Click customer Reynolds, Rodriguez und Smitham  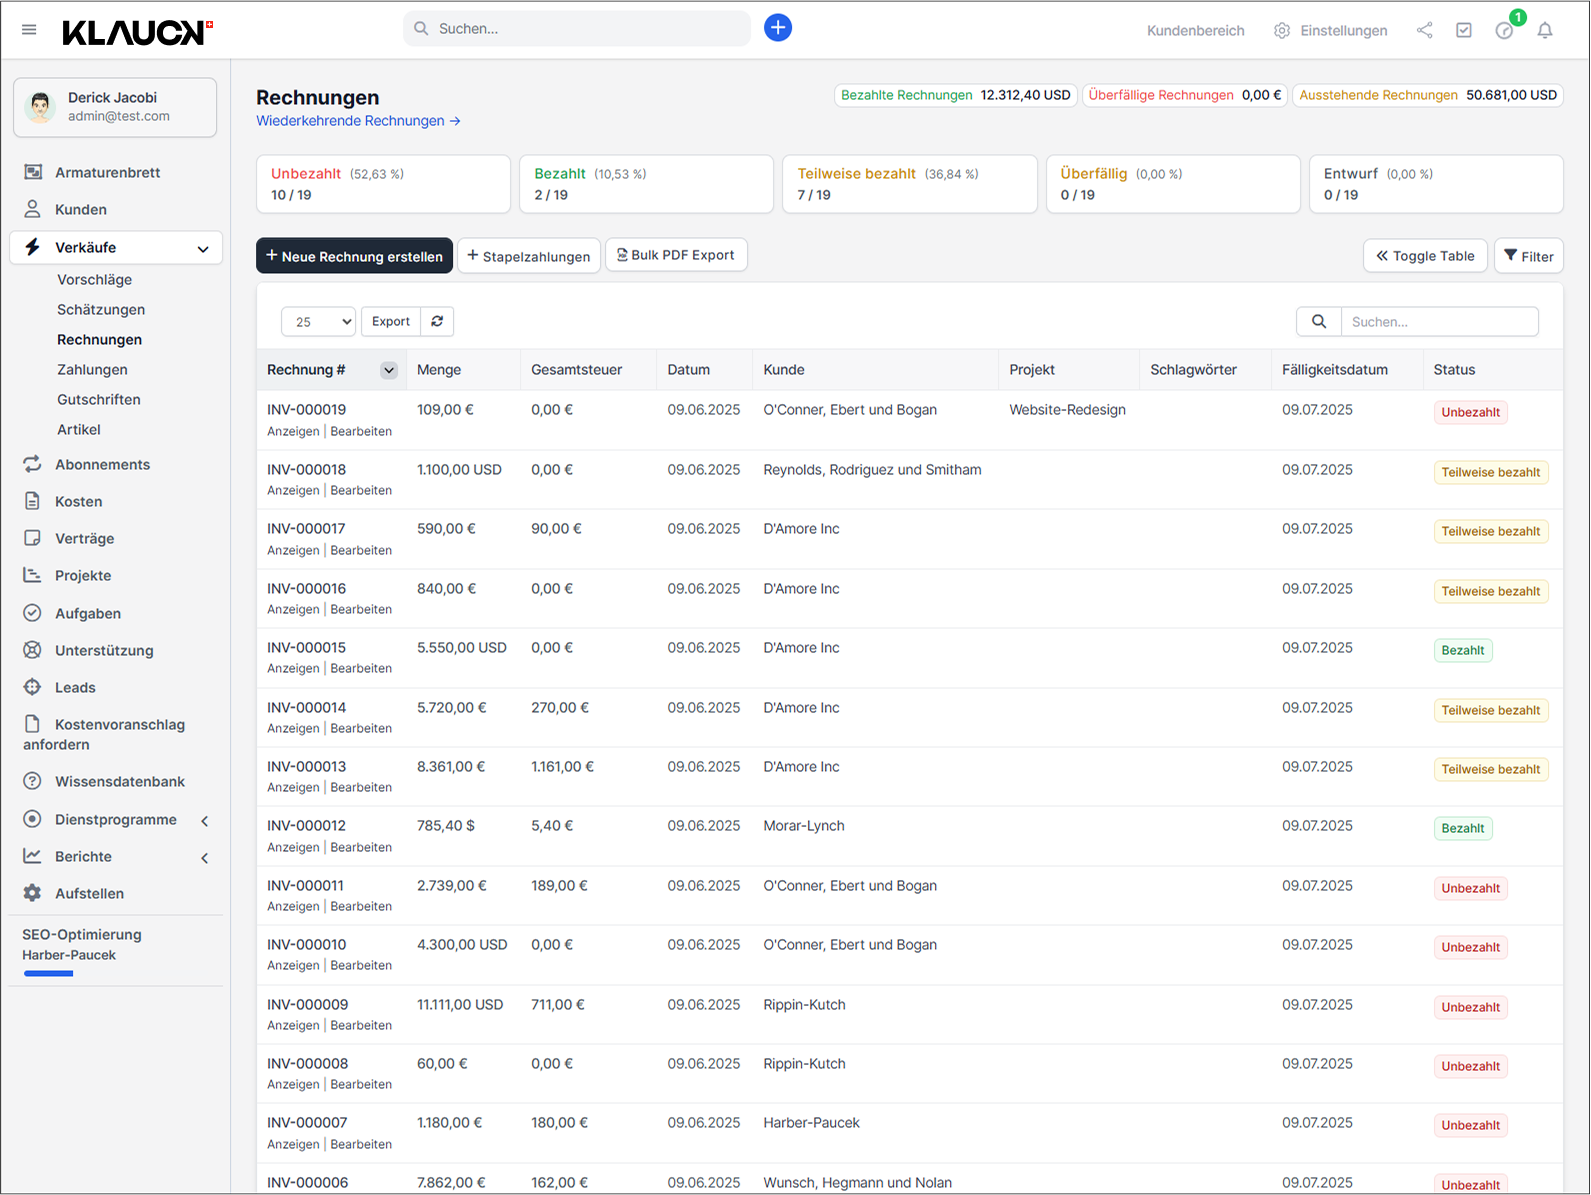(872, 470)
